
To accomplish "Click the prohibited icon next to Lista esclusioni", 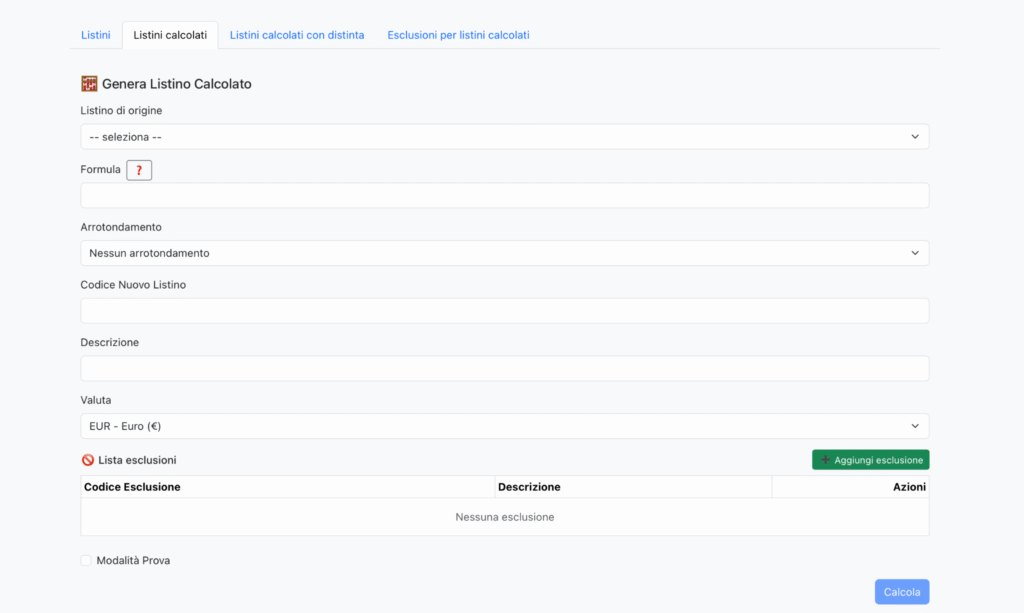I will tap(88, 460).
